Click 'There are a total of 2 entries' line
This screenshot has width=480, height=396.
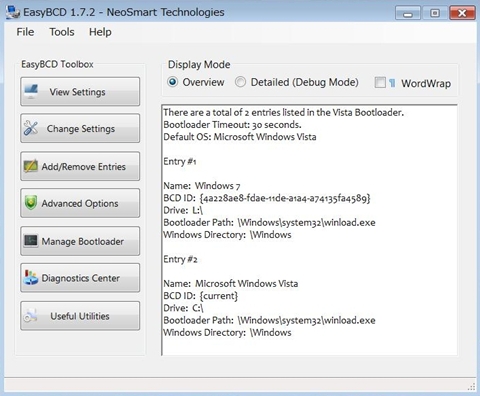[x=283, y=112]
